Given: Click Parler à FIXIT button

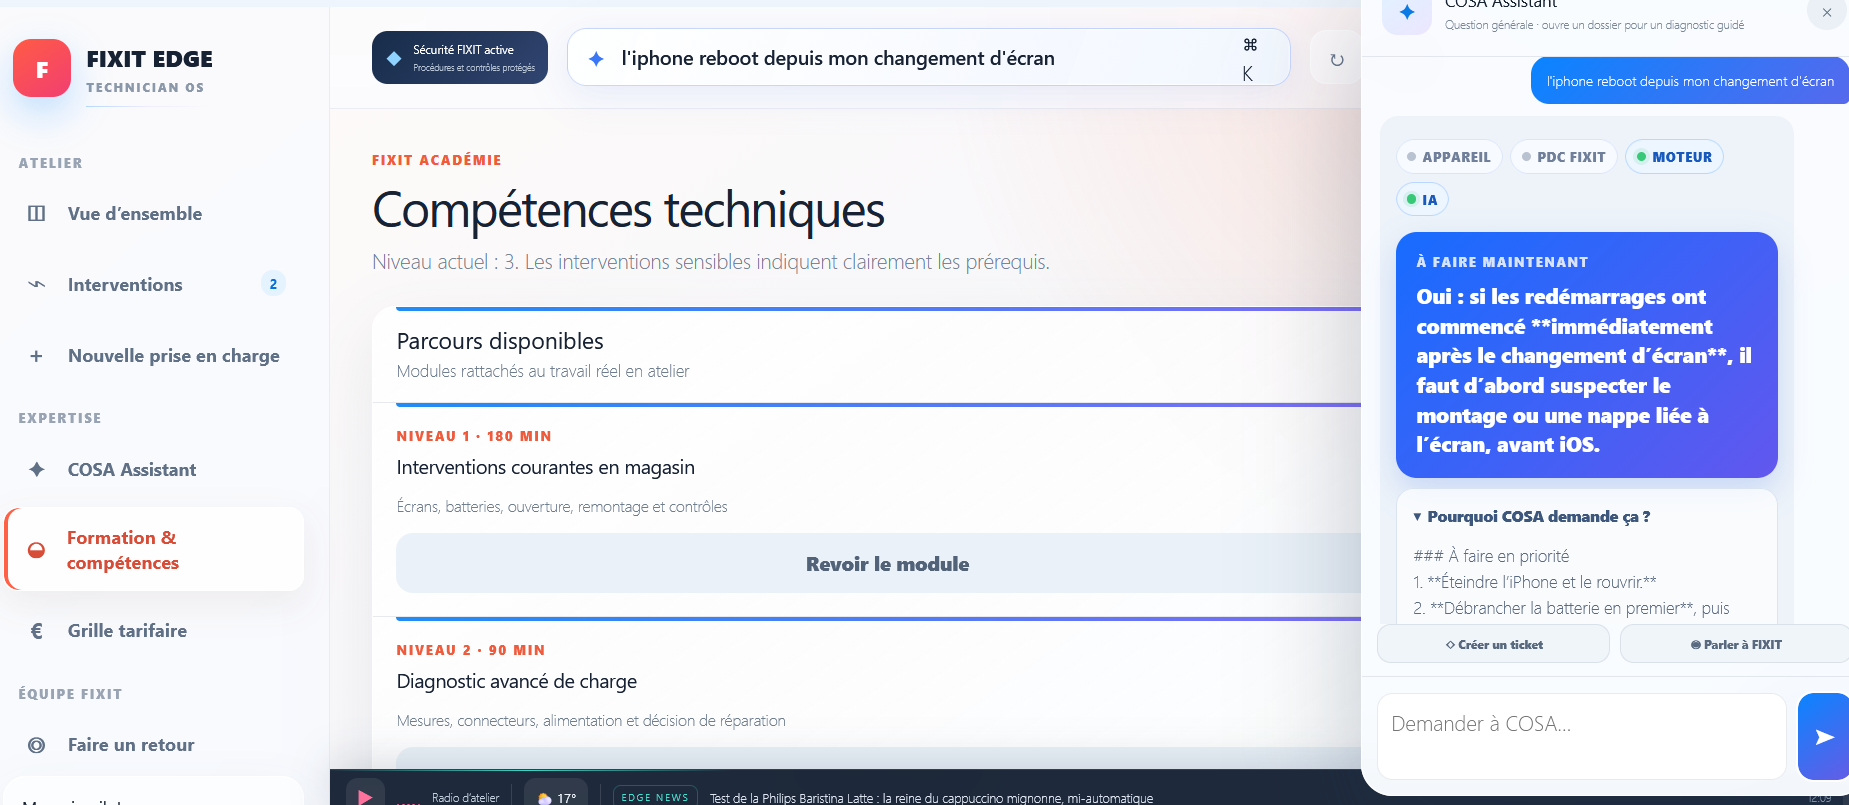Looking at the screenshot, I should pyautogui.click(x=1735, y=645).
